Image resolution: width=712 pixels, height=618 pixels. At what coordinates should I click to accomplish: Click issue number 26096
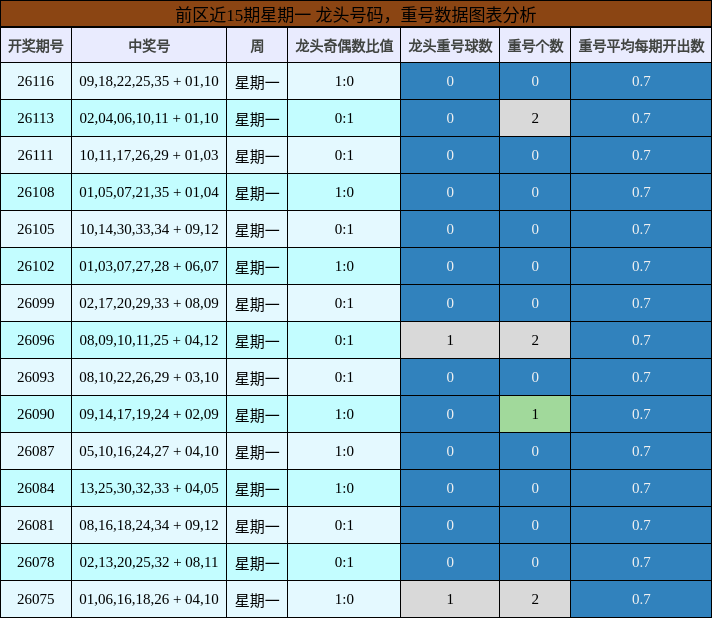(x=36, y=340)
